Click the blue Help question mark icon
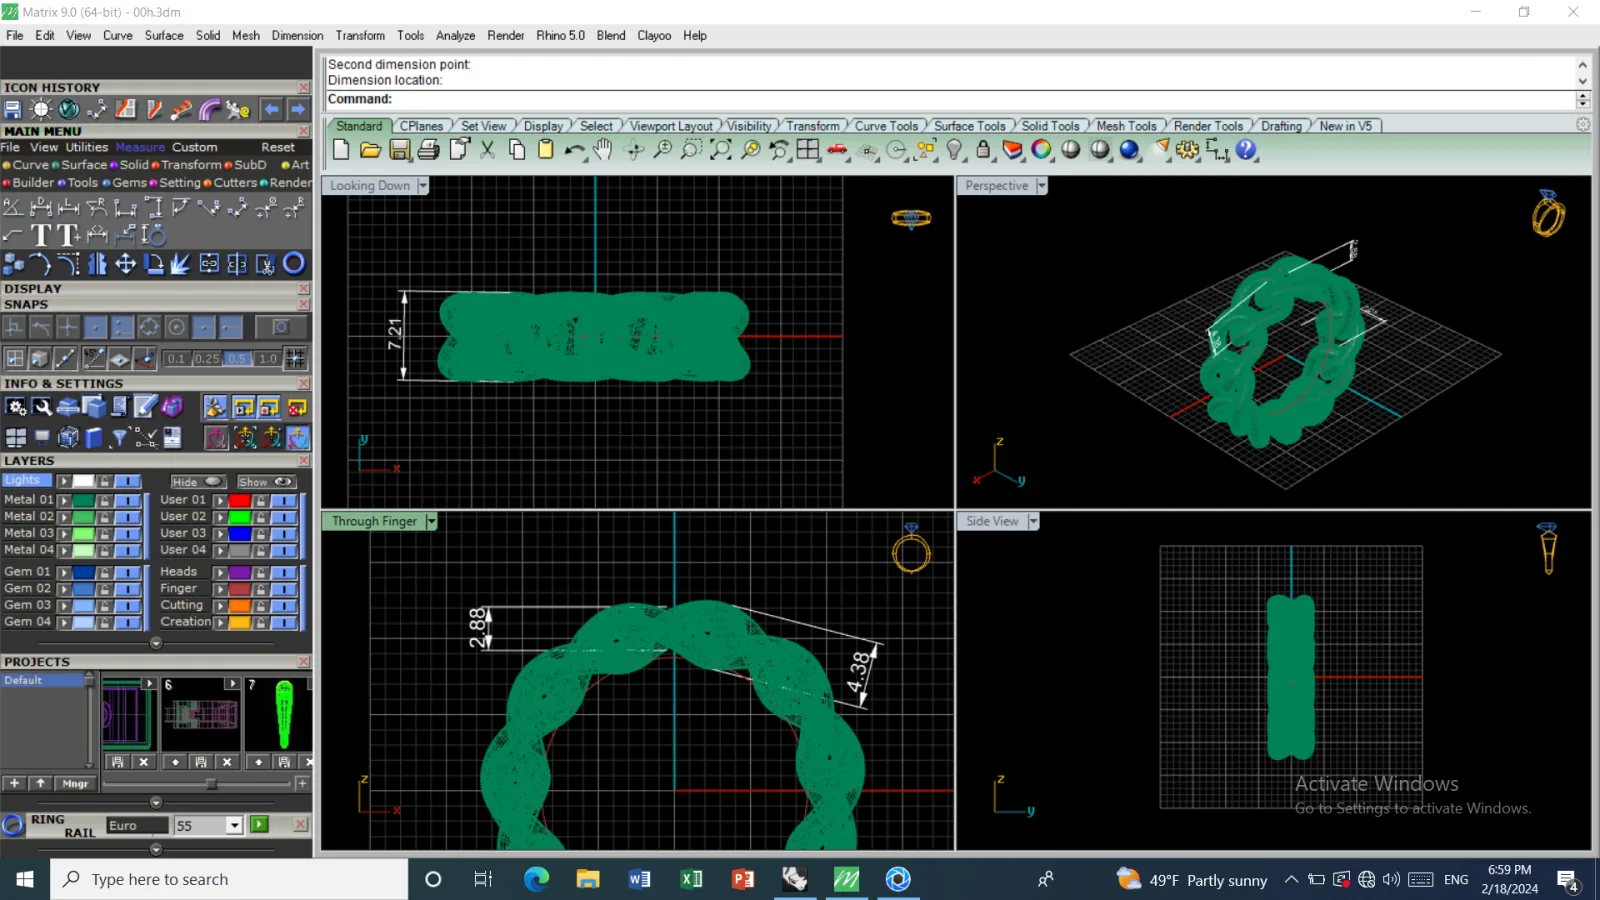 (1246, 150)
